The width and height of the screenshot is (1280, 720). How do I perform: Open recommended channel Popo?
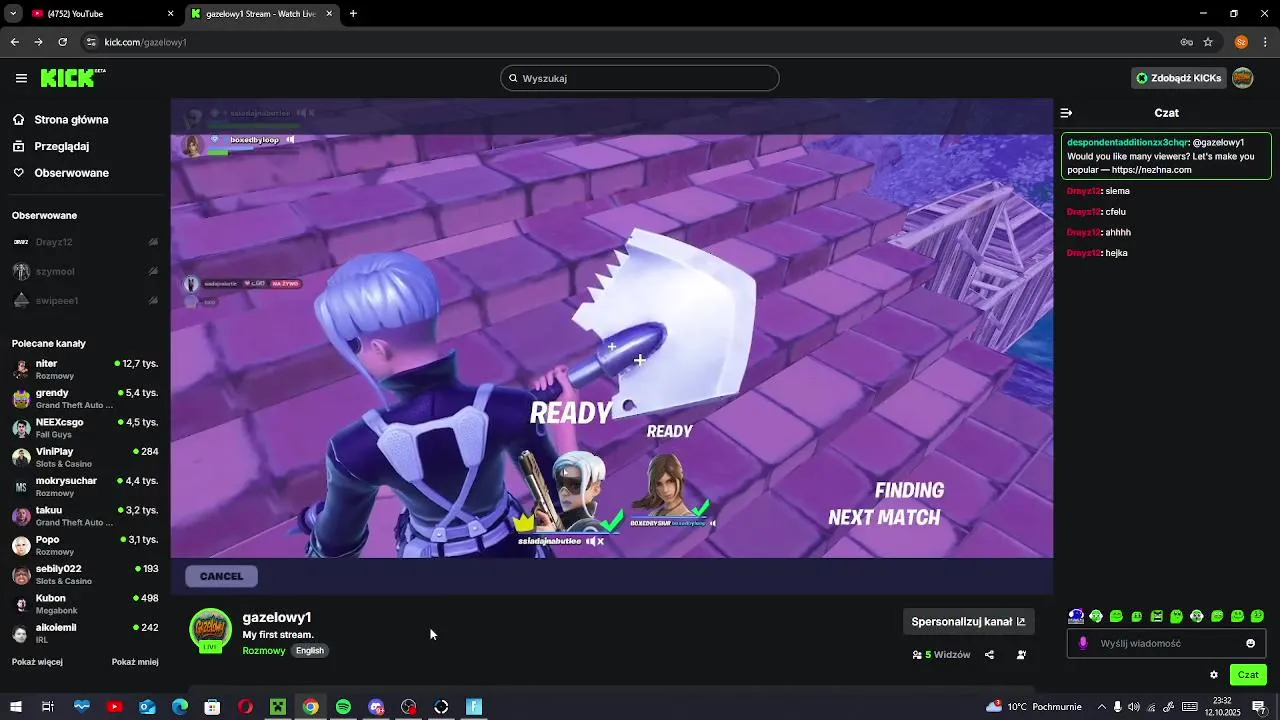click(x=85, y=545)
